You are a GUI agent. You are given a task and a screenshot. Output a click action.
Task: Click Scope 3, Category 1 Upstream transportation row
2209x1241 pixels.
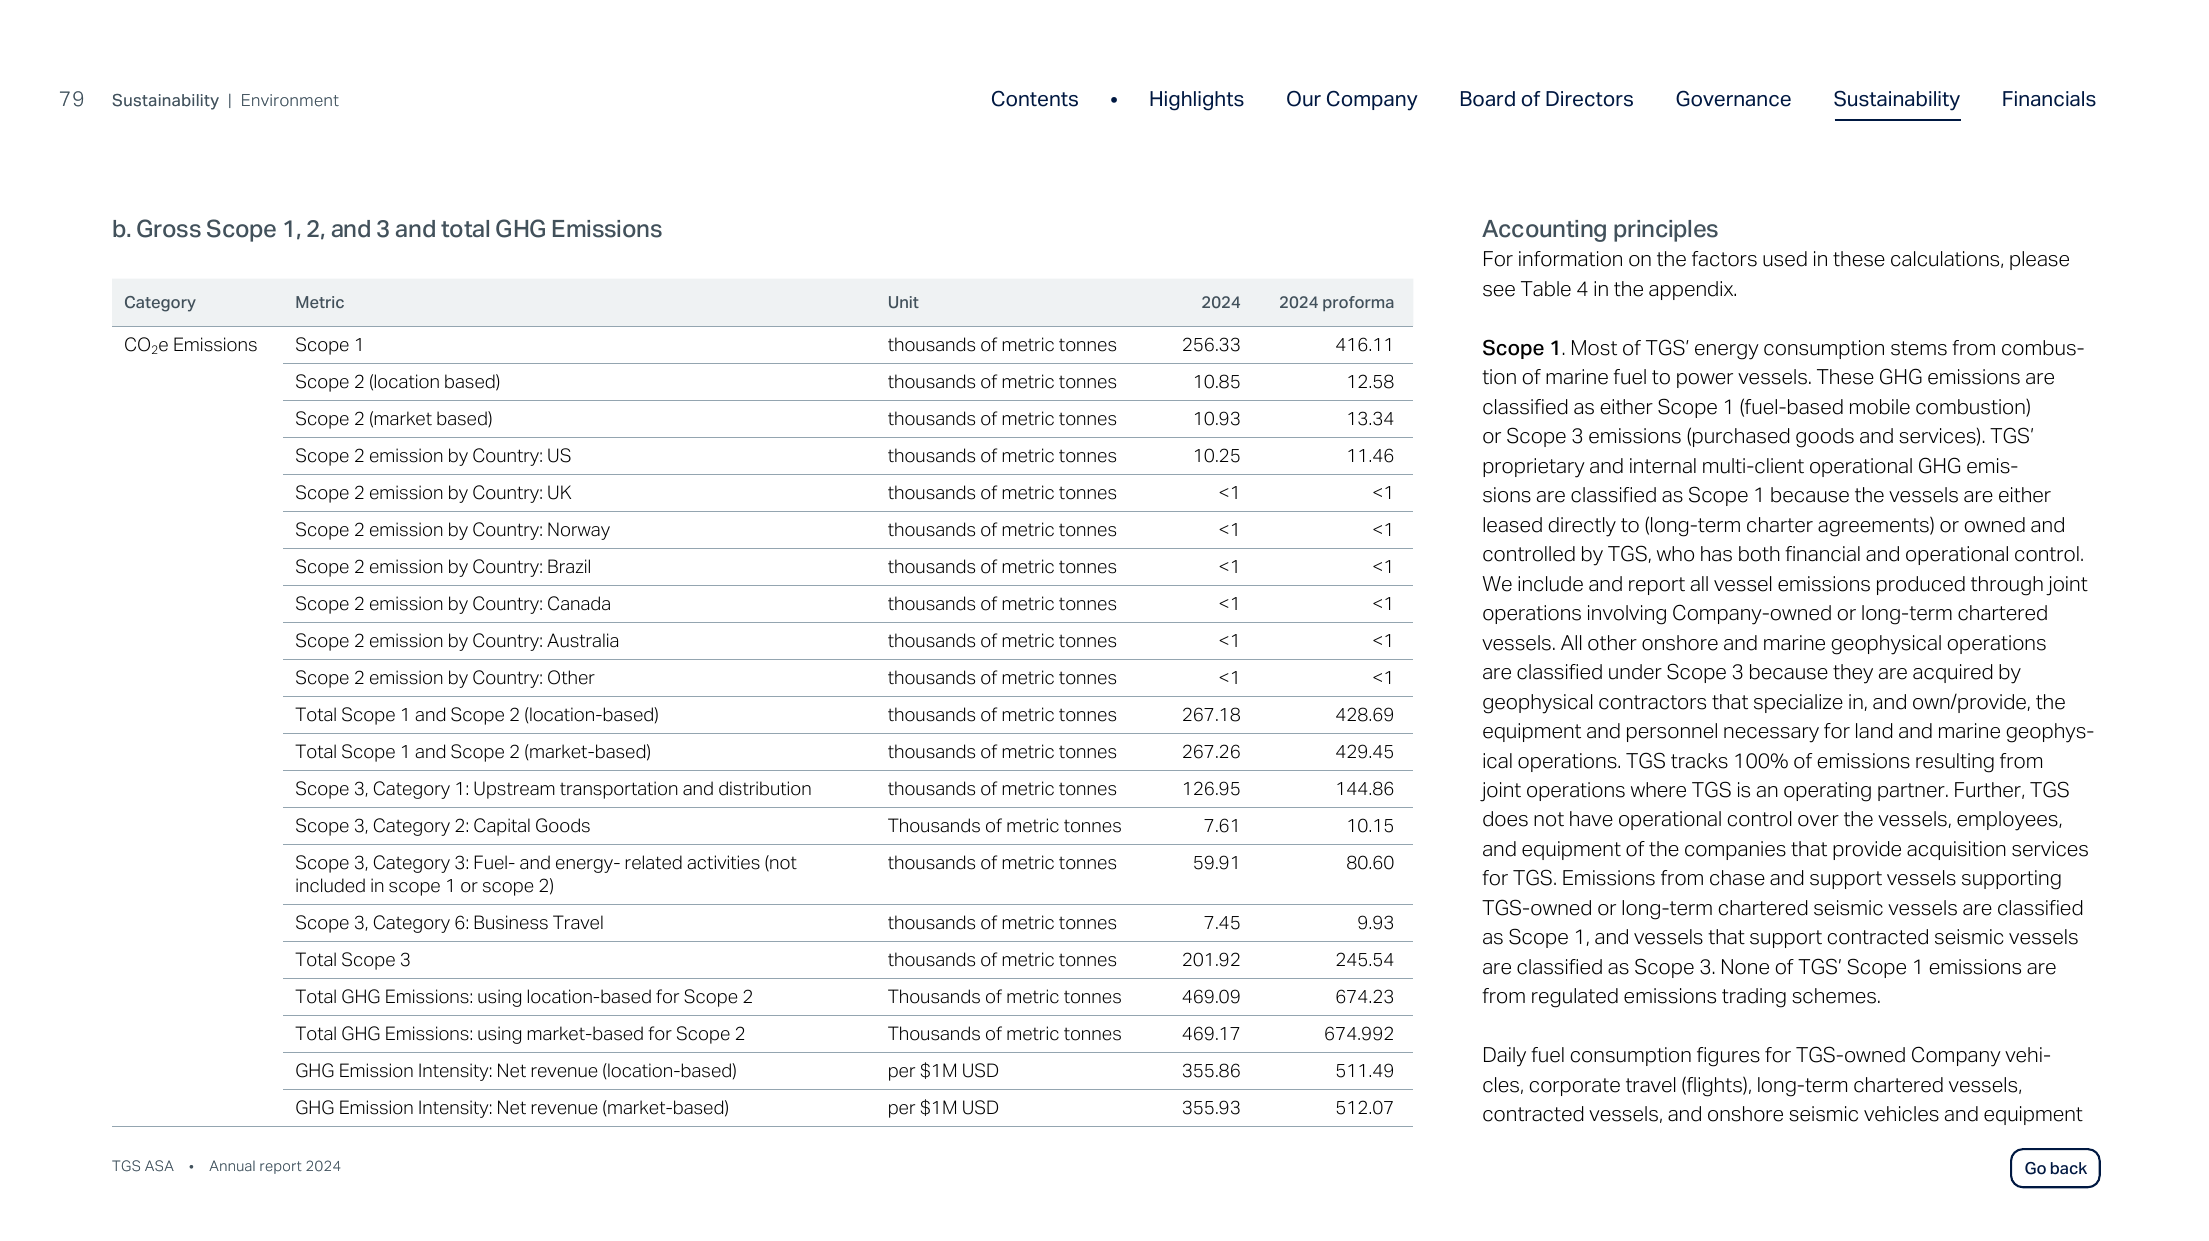click(x=848, y=789)
